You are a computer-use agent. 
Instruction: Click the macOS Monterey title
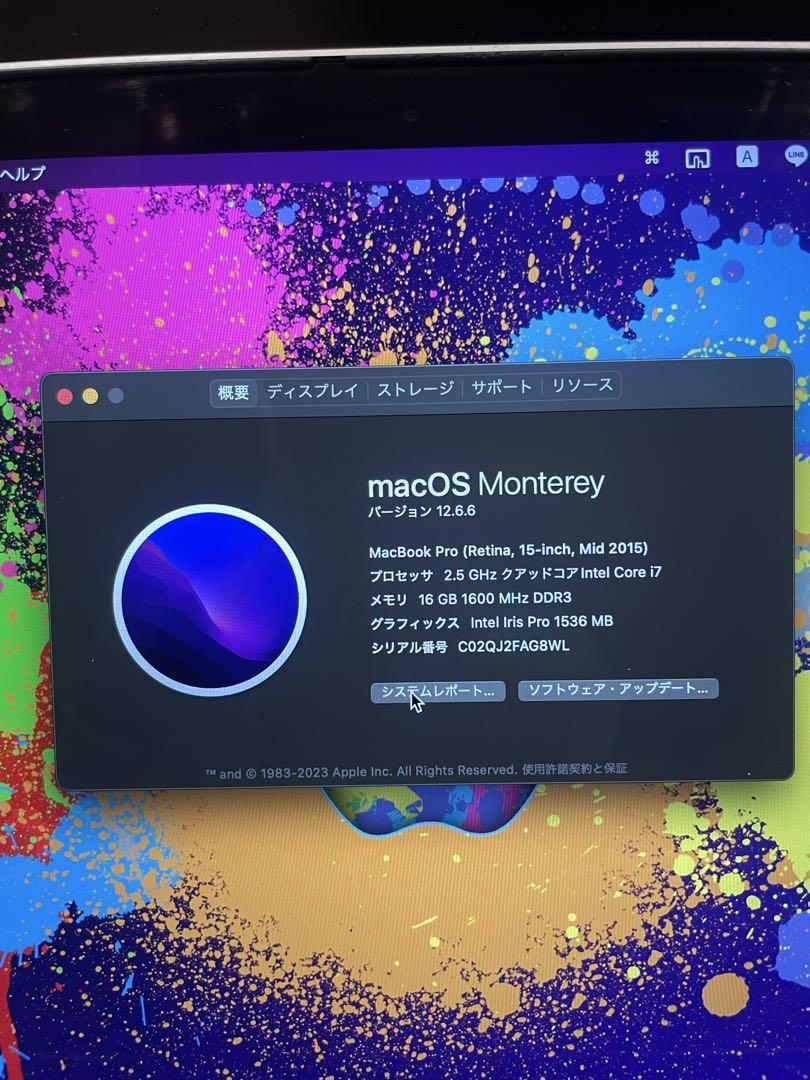click(x=486, y=484)
